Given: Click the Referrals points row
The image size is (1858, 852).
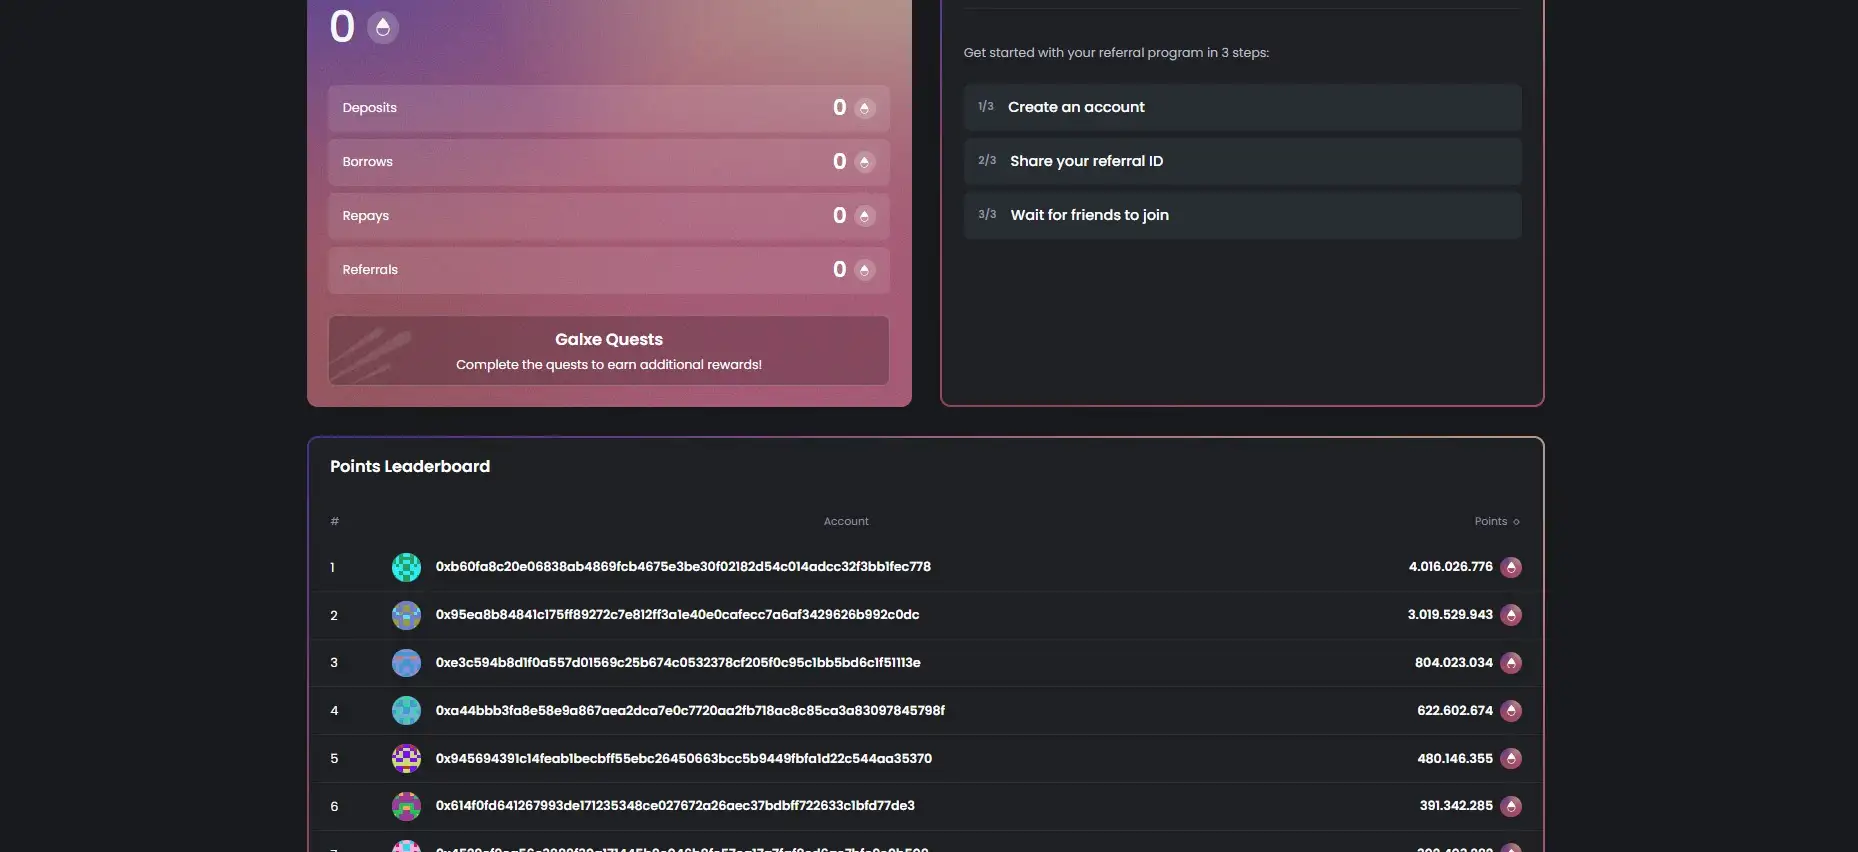Looking at the screenshot, I should pos(608,270).
